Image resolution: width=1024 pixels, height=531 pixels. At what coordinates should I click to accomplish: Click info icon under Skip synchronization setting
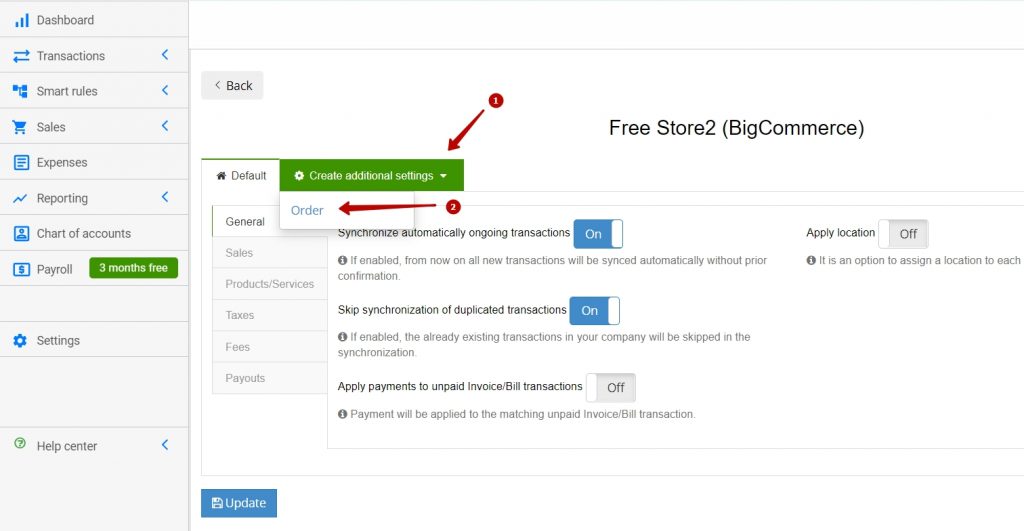[x=342, y=337]
